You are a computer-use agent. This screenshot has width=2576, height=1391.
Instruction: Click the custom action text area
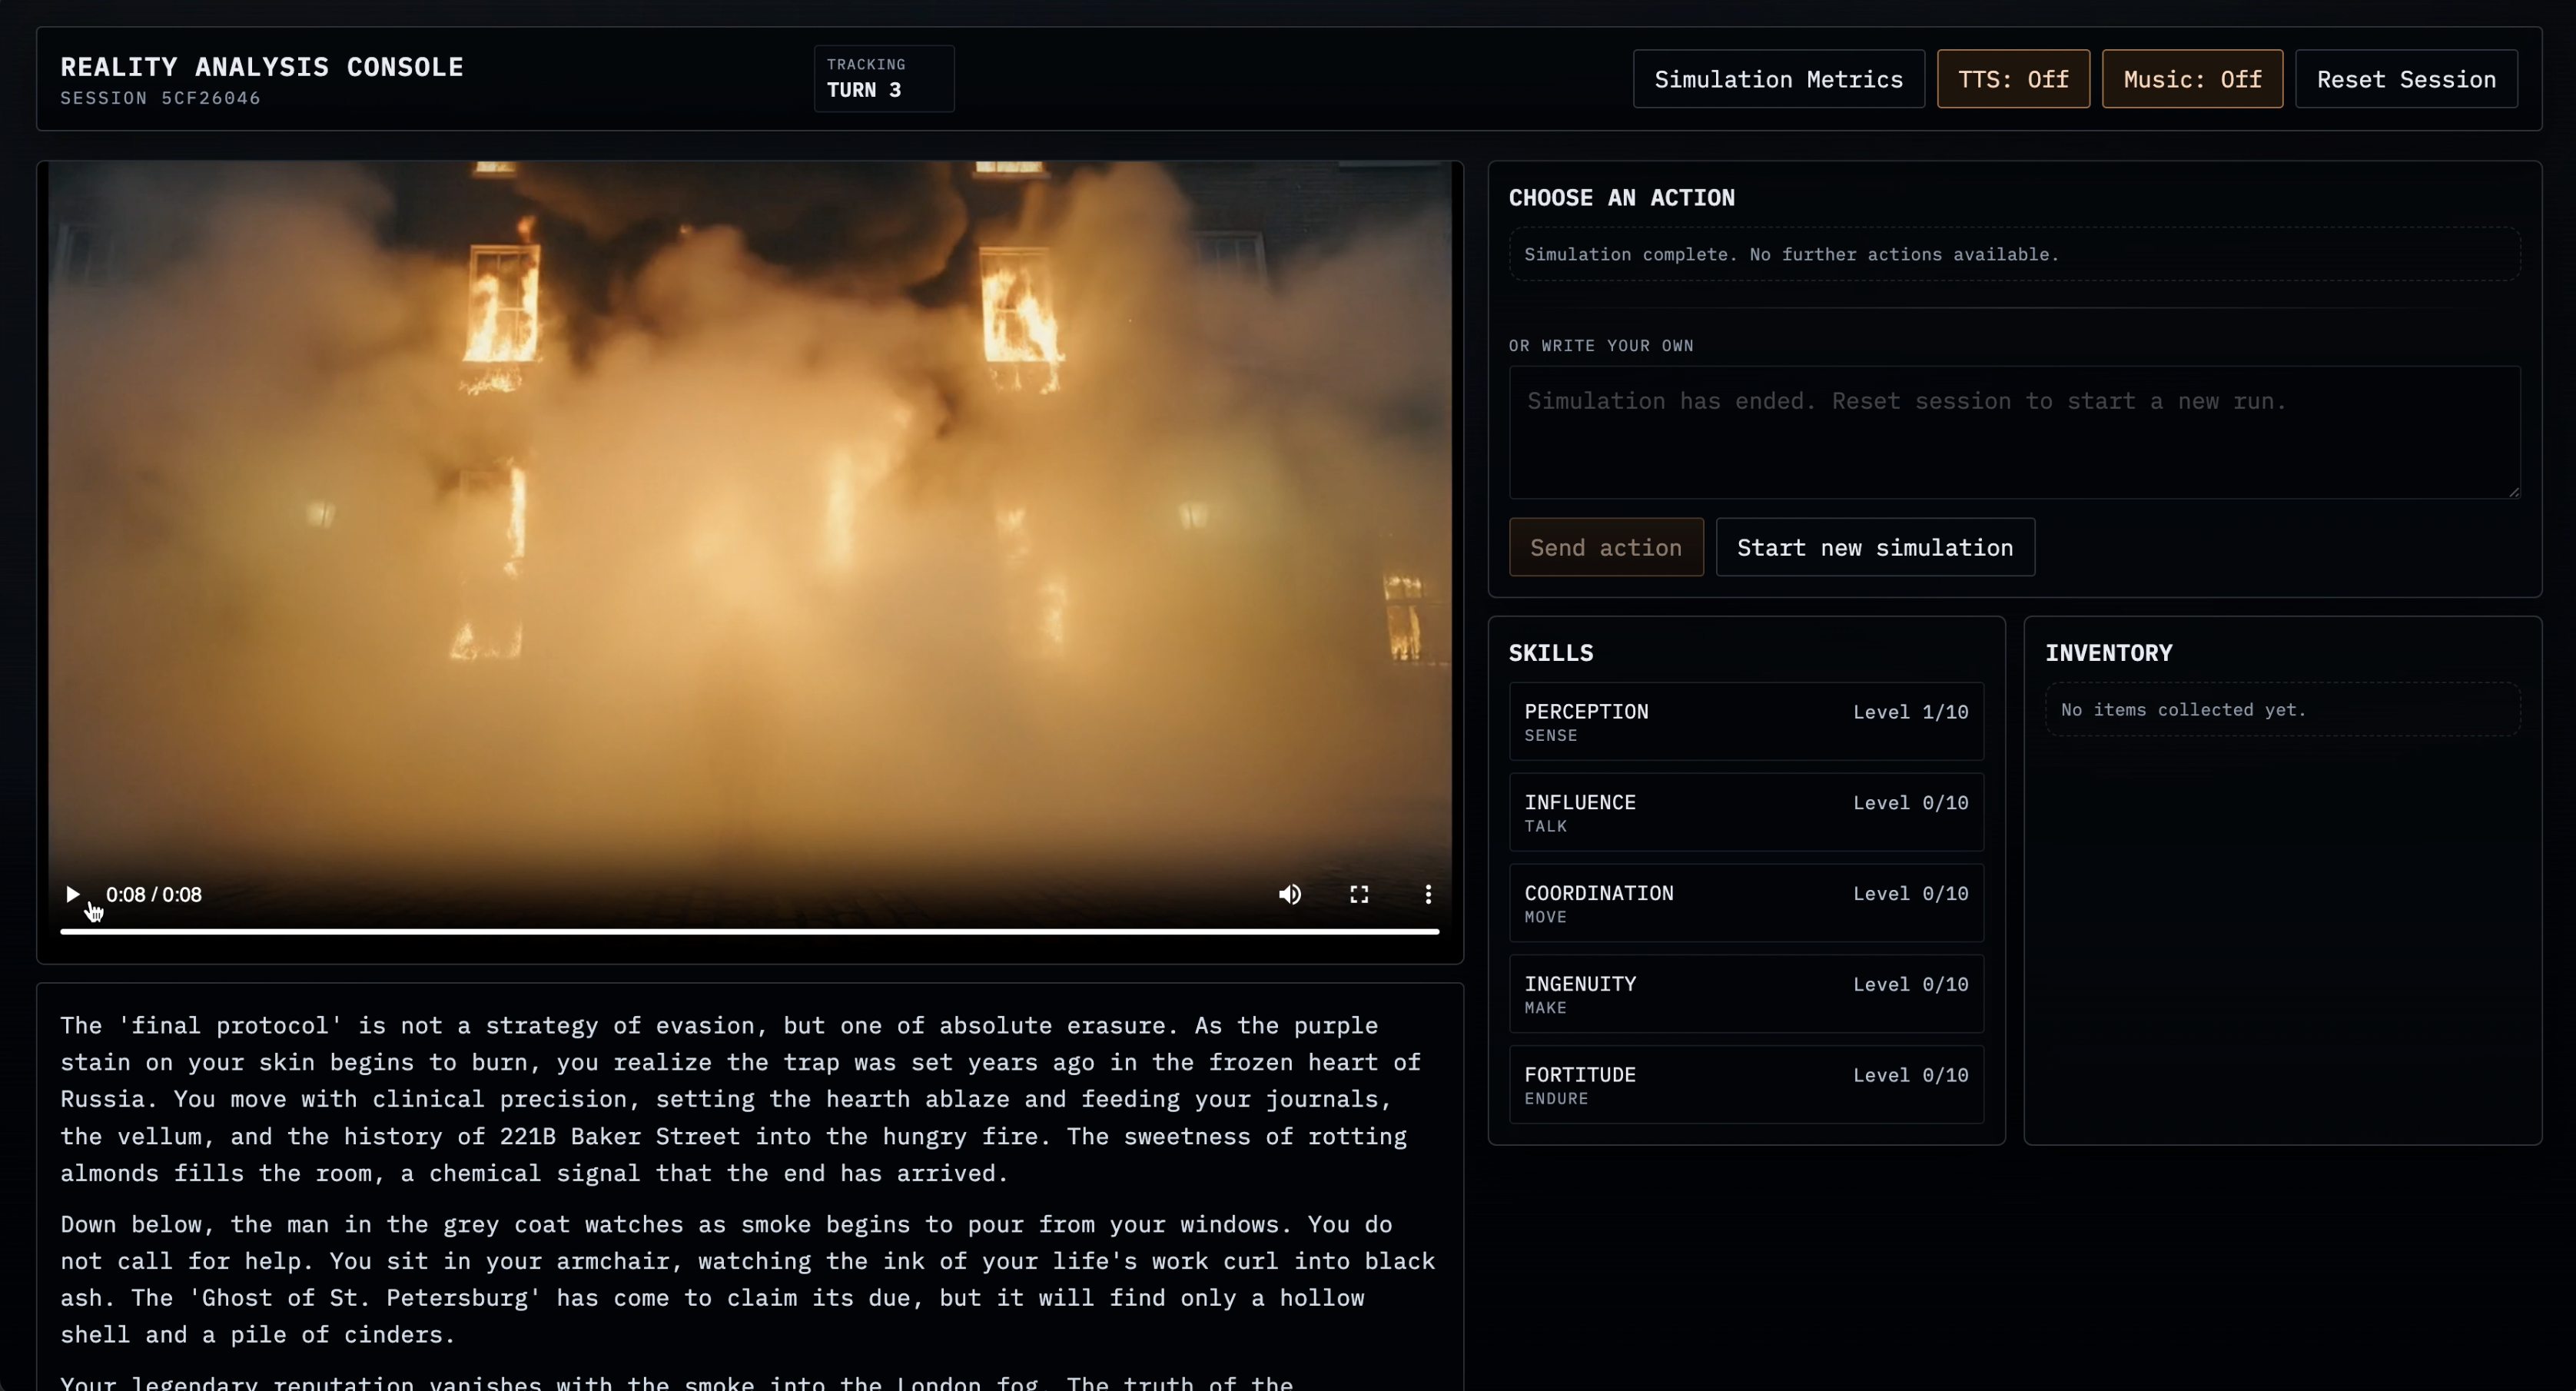[2013, 432]
